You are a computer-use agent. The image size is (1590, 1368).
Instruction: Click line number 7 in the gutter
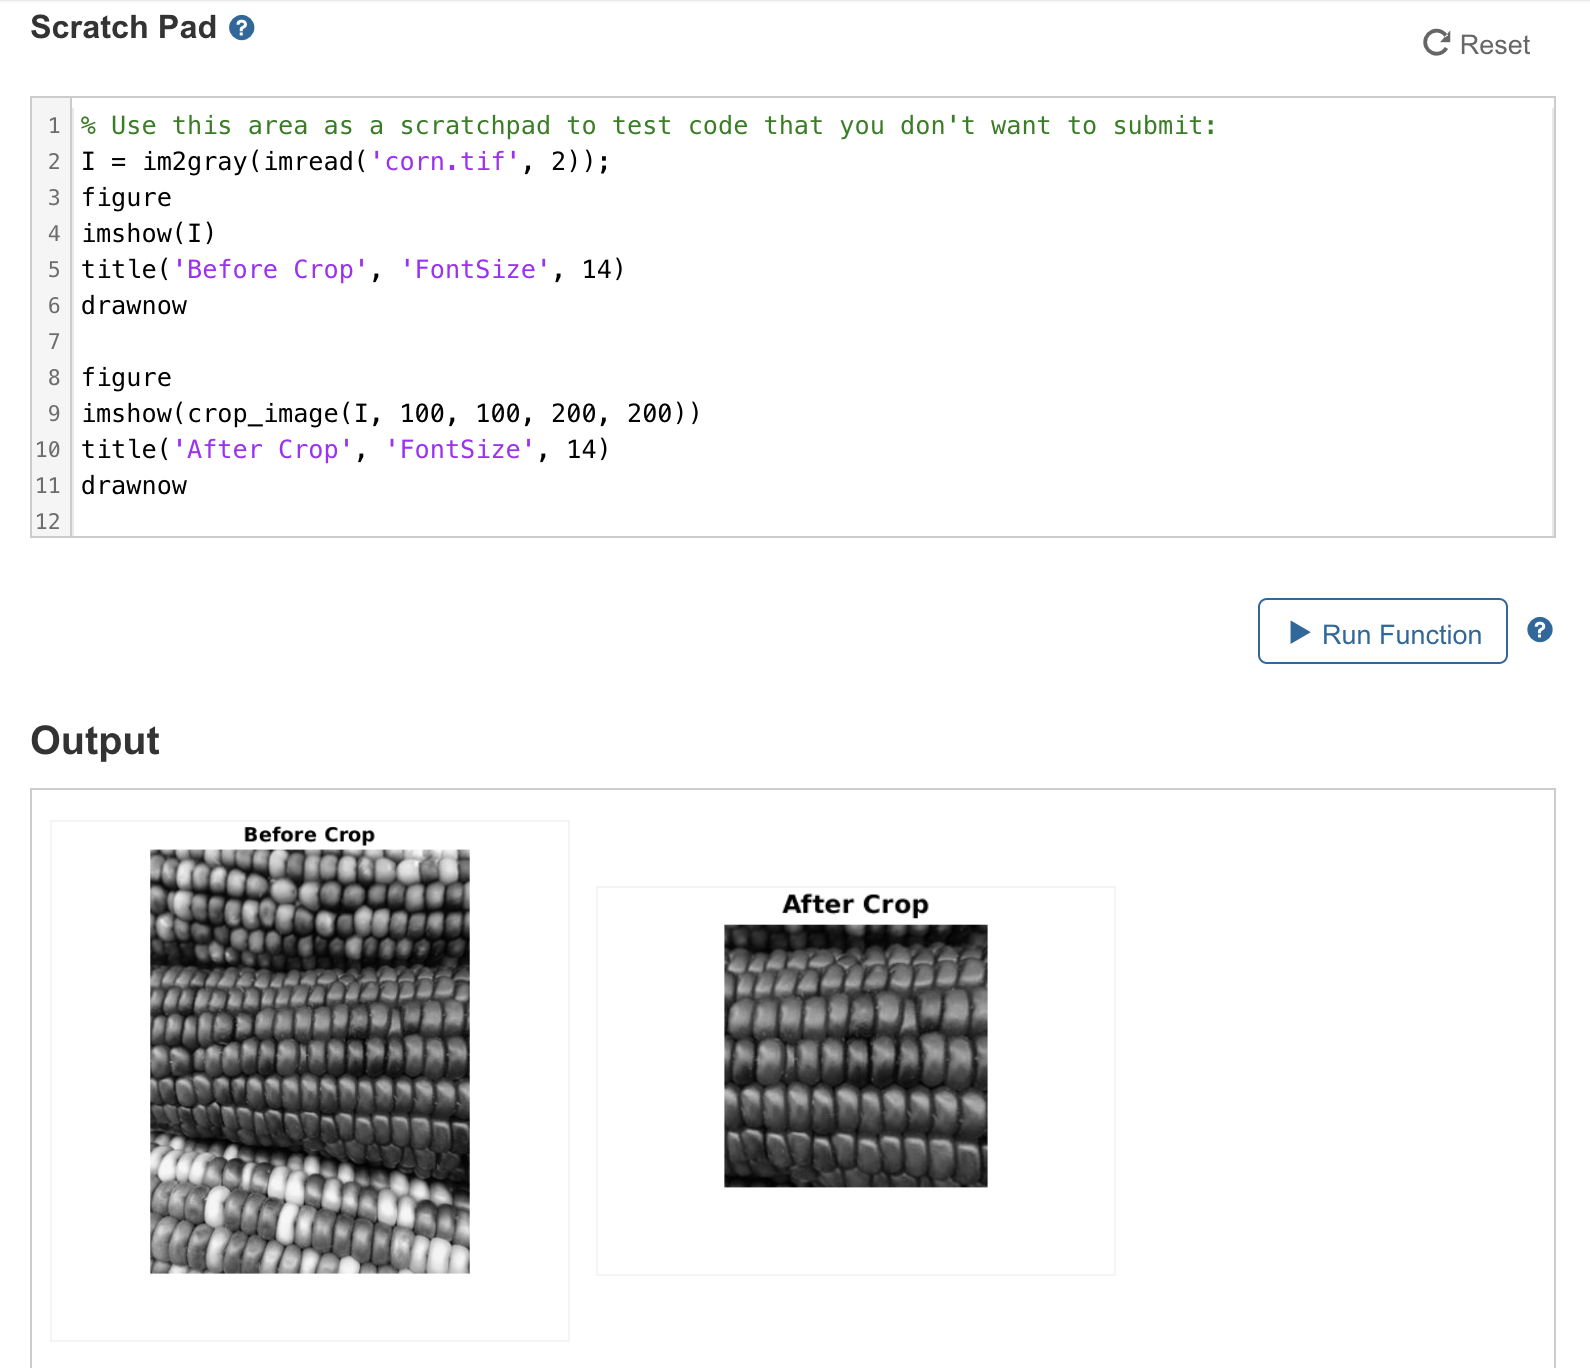coord(54,342)
